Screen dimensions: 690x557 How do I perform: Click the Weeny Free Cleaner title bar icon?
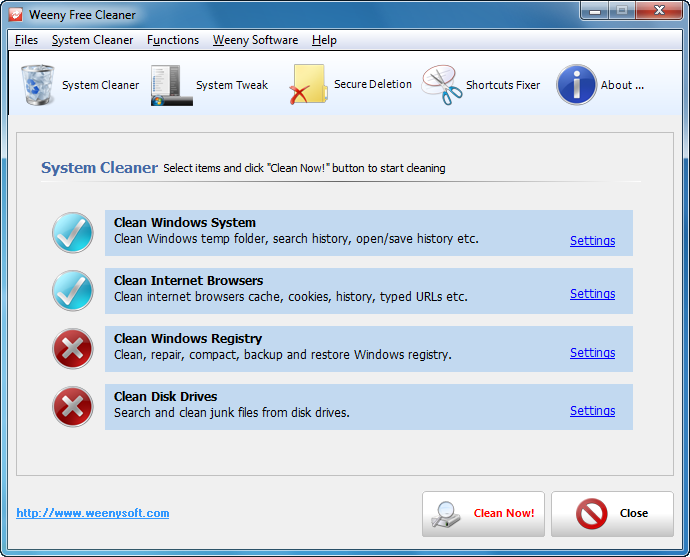(16, 15)
